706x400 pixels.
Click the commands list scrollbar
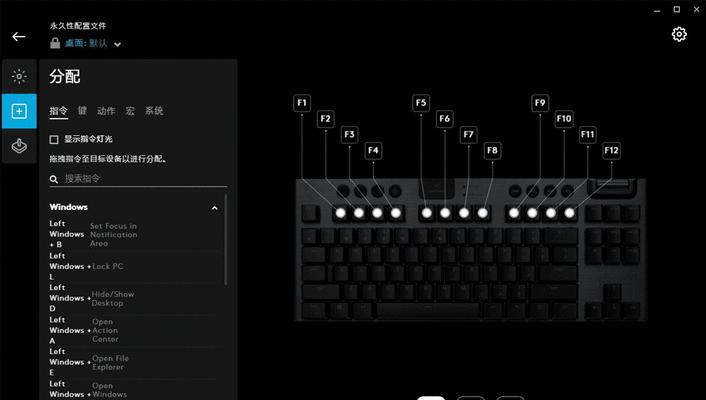tap(225, 240)
